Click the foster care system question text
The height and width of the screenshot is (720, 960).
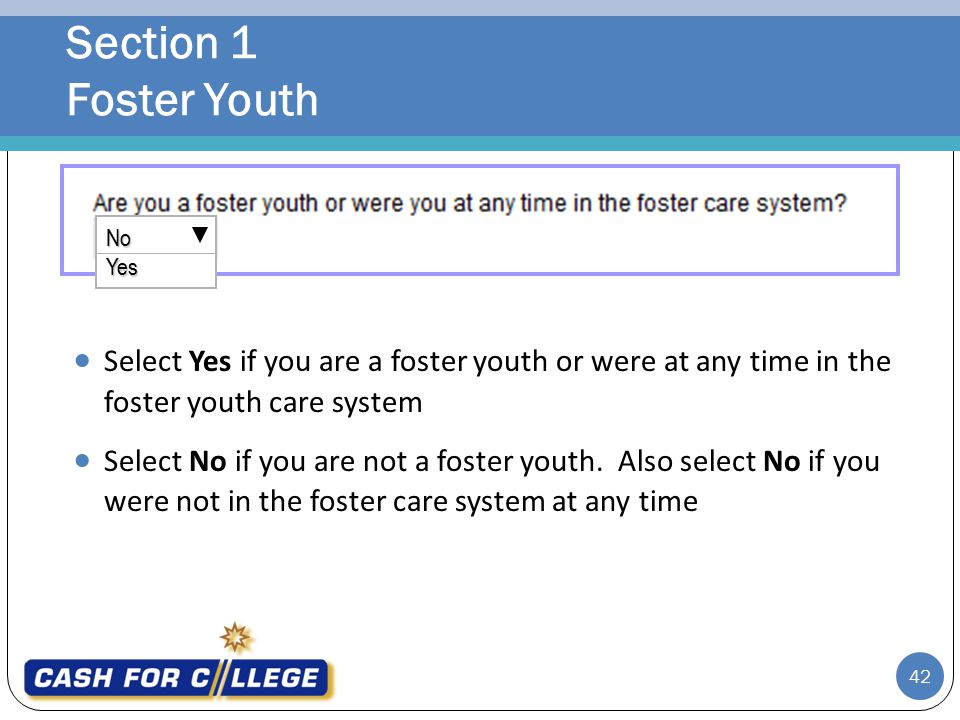[470, 203]
